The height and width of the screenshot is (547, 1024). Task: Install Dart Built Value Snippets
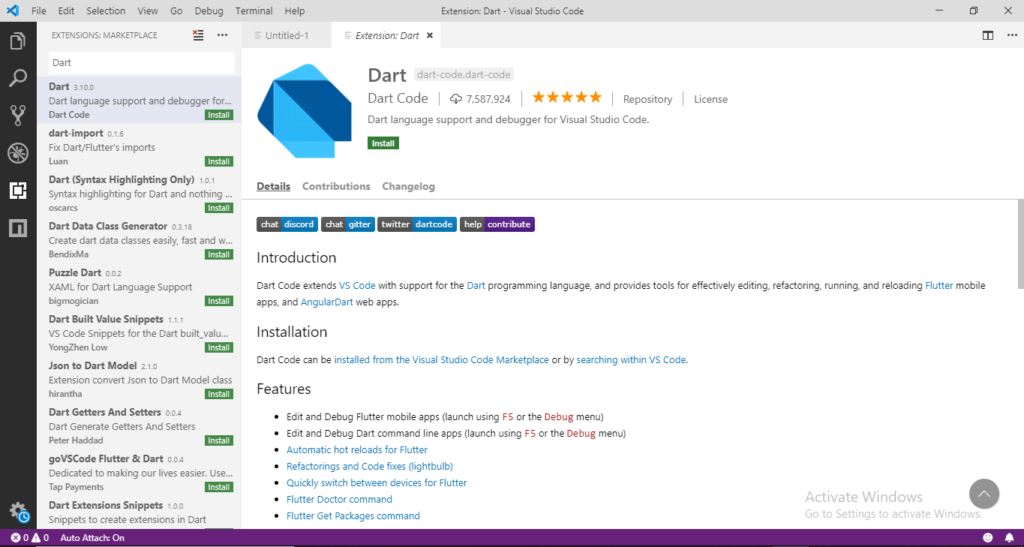tap(219, 347)
